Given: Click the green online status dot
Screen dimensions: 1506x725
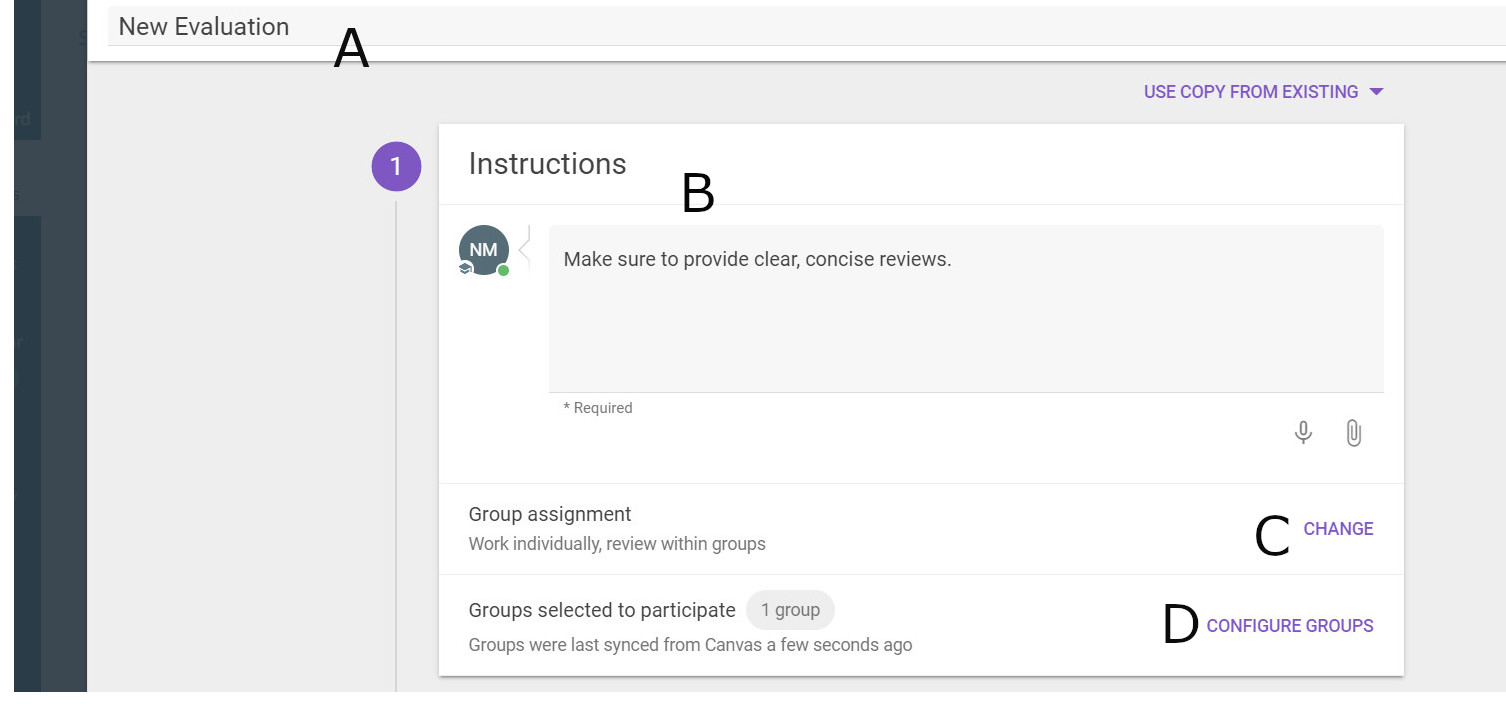Looking at the screenshot, I should (x=504, y=271).
